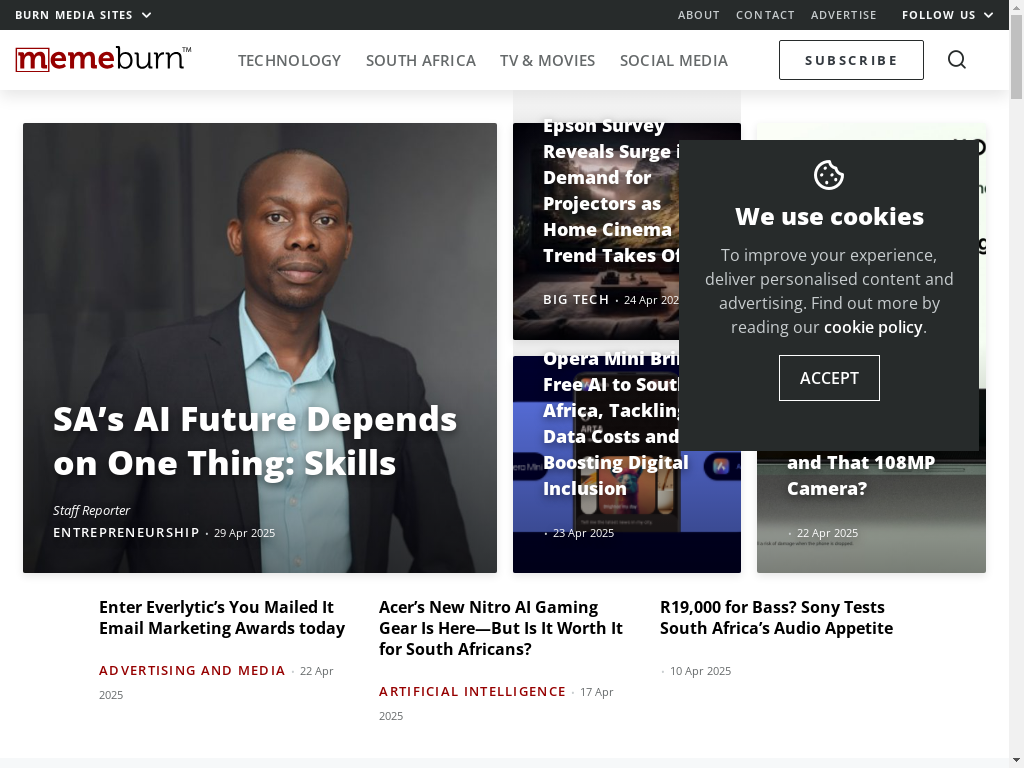
Task: Open the About page link
Action: tap(698, 14)
